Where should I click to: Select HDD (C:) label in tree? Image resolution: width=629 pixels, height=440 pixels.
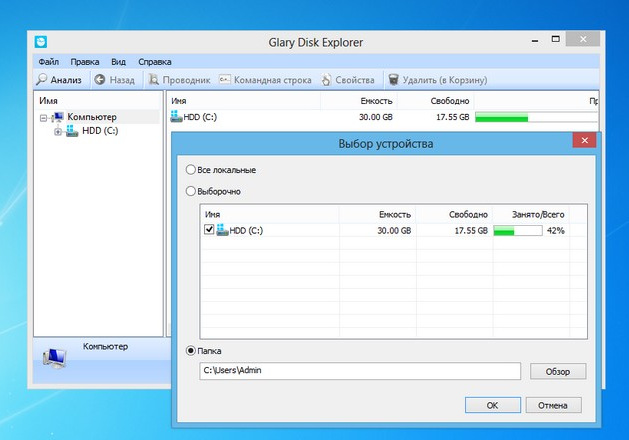pos(100,131)
